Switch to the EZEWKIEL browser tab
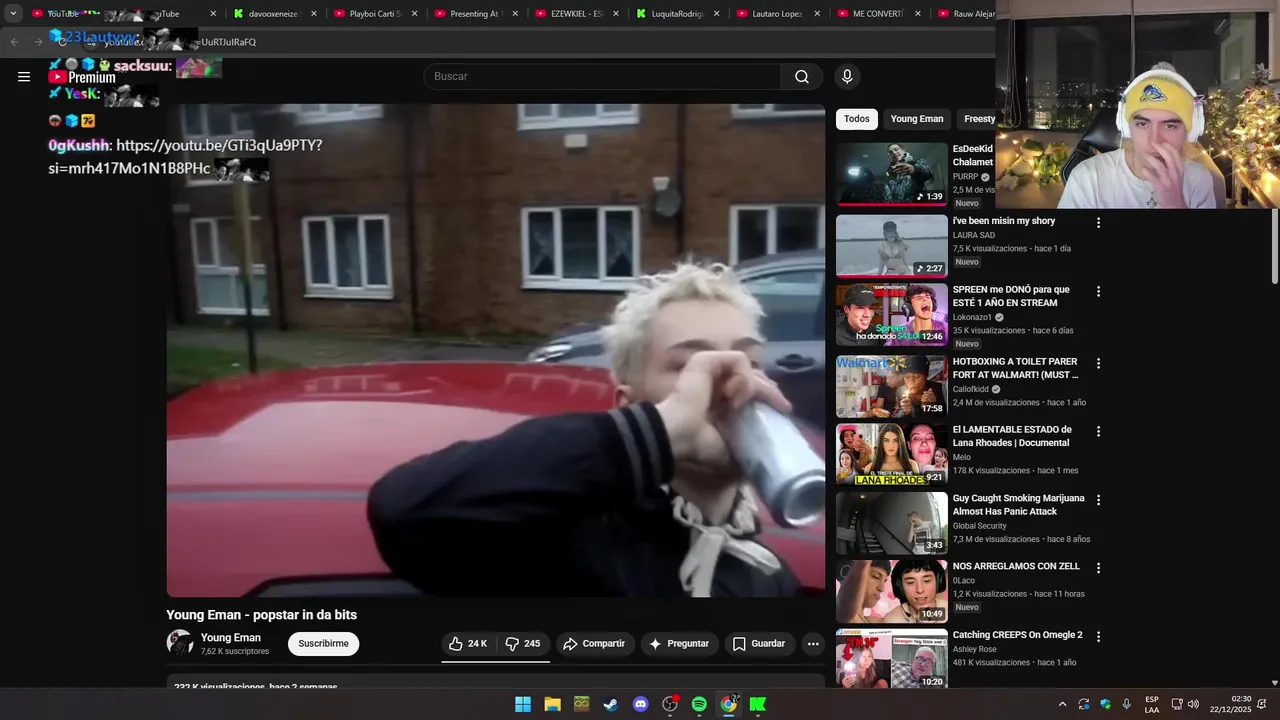The image size is (1280, 720). [576, 14]
